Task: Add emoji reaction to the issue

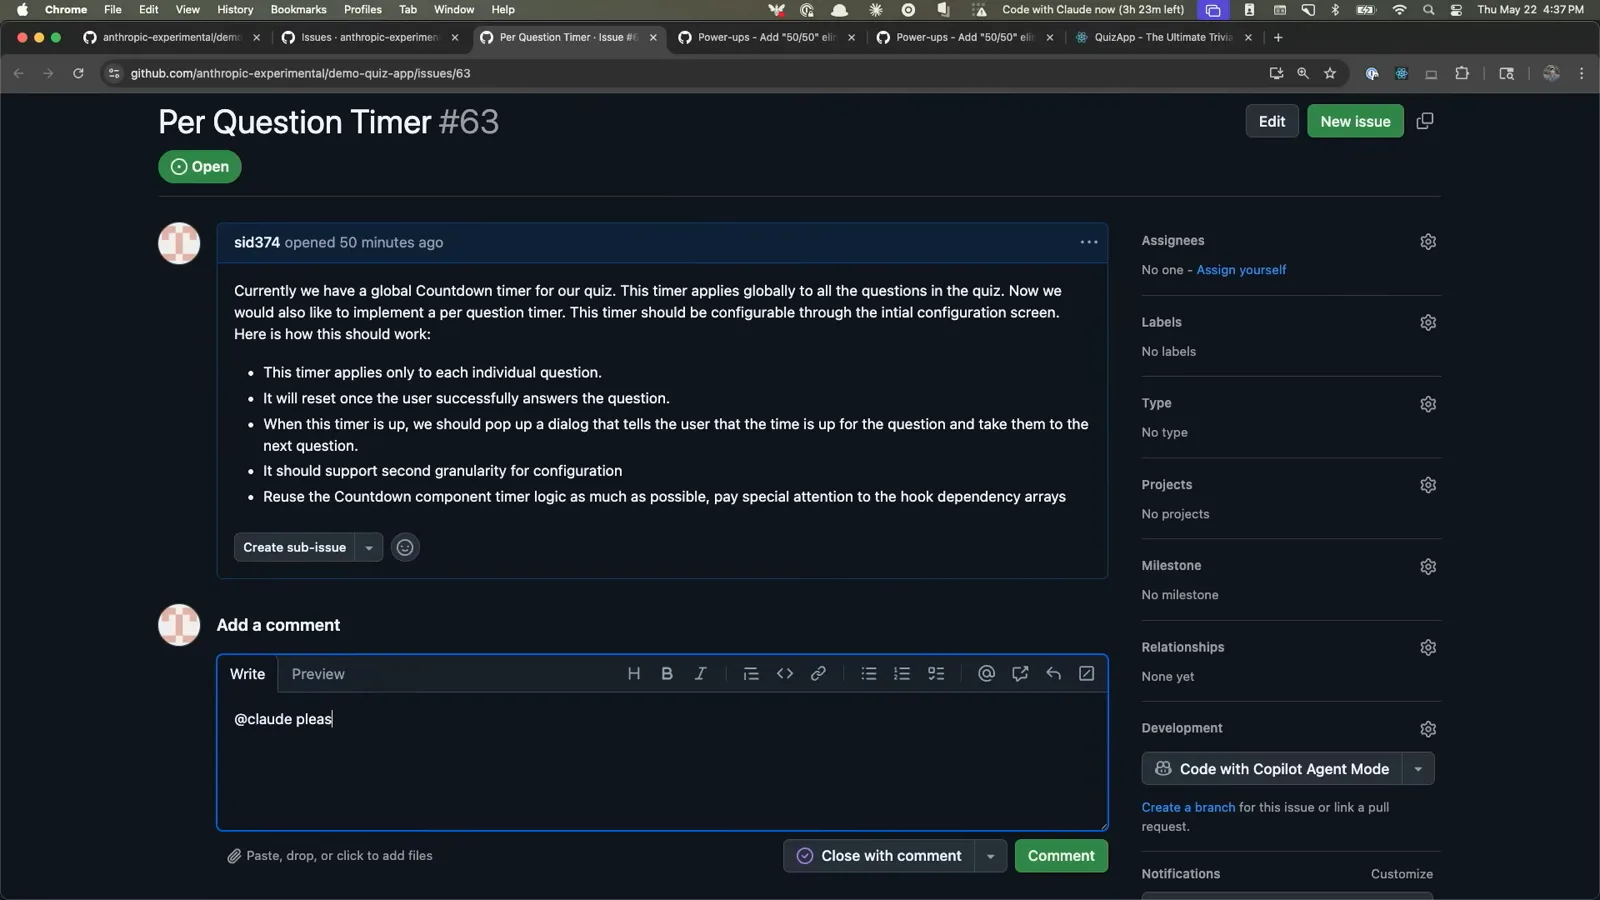Action: [405, 547]
